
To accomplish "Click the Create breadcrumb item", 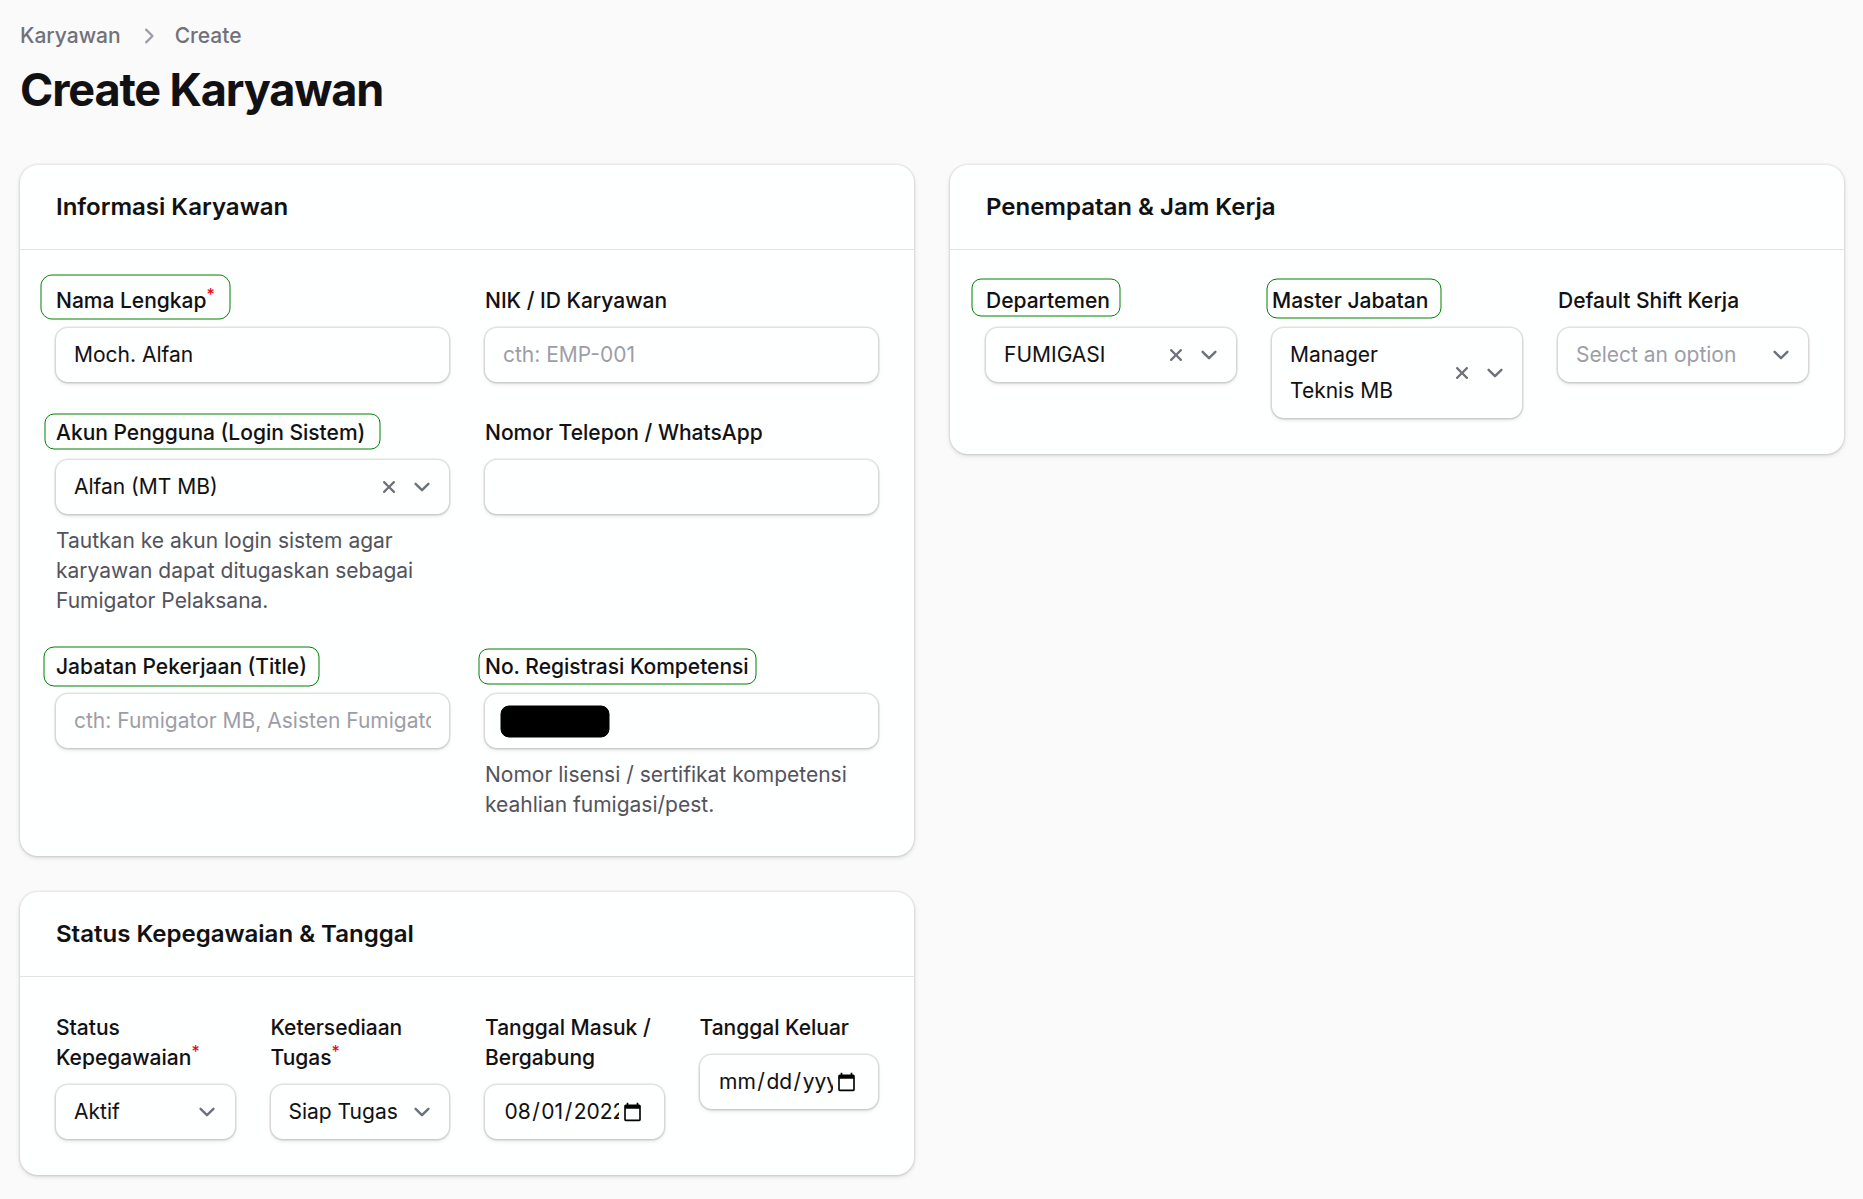I will 208,36.
